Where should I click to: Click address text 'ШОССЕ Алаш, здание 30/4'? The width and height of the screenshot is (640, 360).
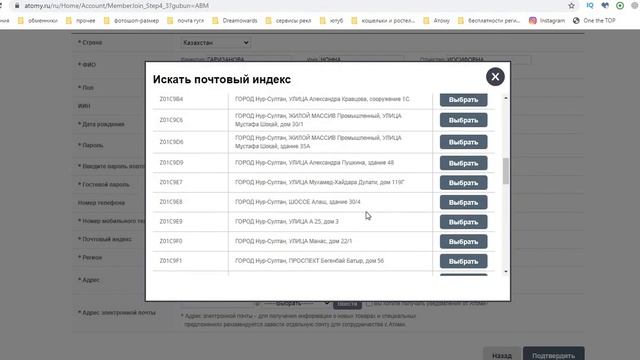coord(324,202)
